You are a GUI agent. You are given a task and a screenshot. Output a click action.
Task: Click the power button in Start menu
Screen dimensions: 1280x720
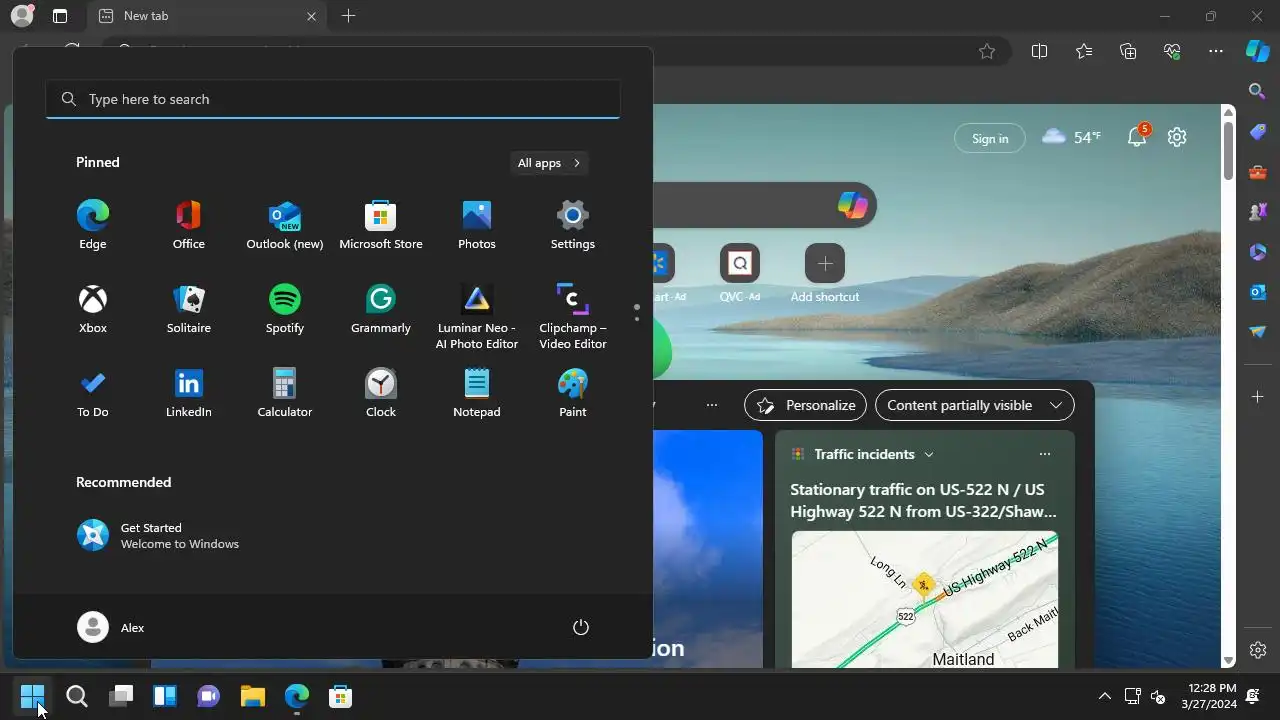click(581, 627)
